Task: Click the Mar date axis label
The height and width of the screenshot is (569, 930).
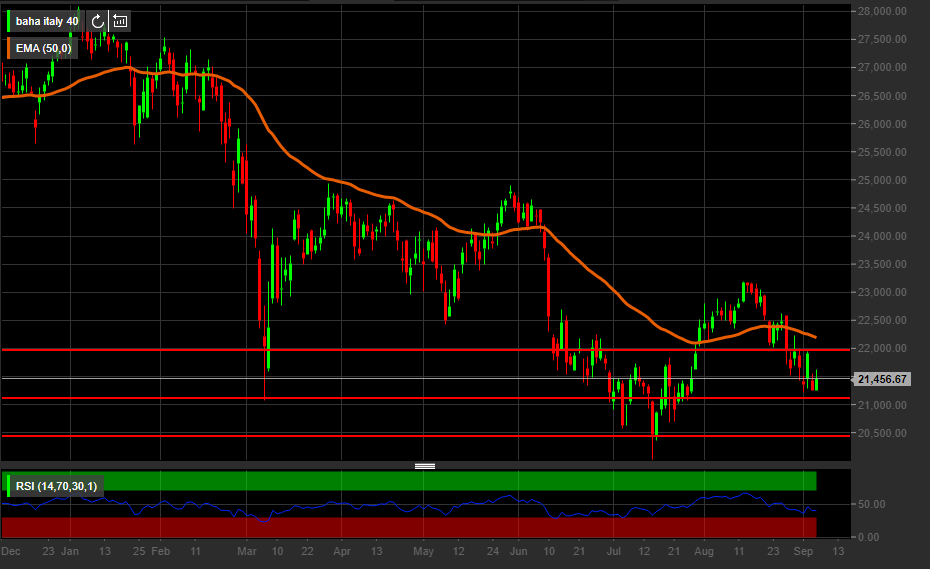Action: (247, 551)
